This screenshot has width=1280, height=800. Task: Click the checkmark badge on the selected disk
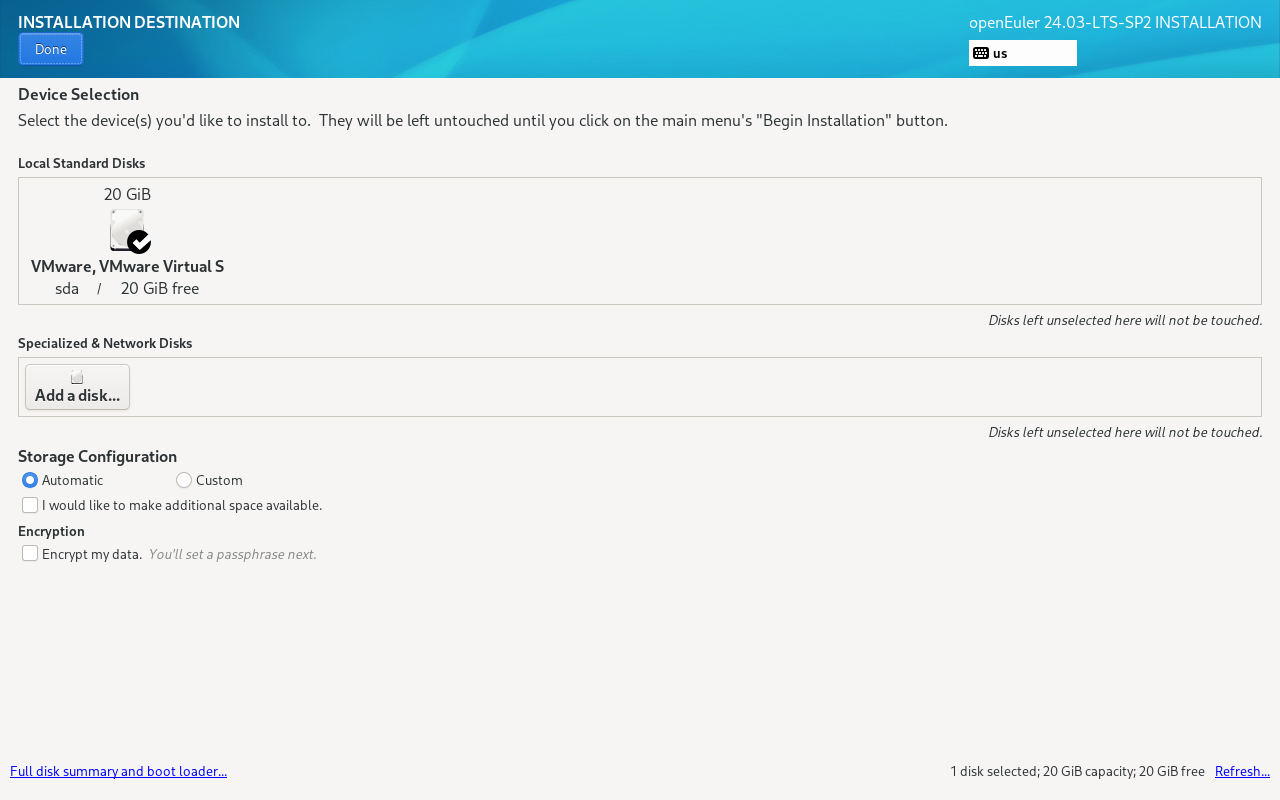tap(140, 242)
